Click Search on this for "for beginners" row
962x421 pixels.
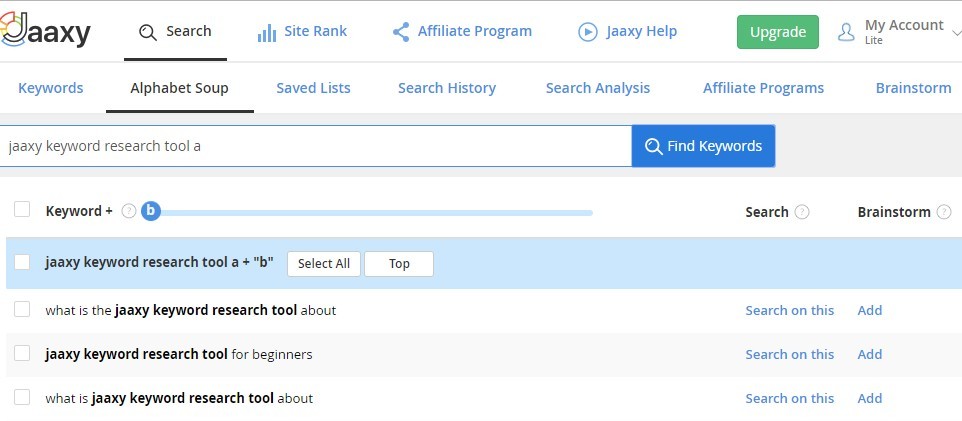click(790, 355)
